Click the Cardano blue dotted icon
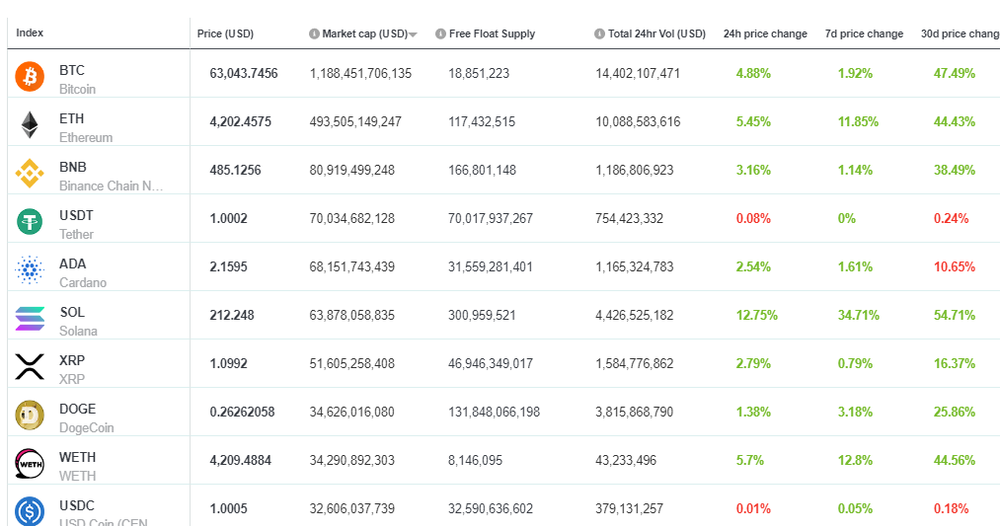Image resolution: width=1000 pixels, height=526 pixels. coord(30,270)
